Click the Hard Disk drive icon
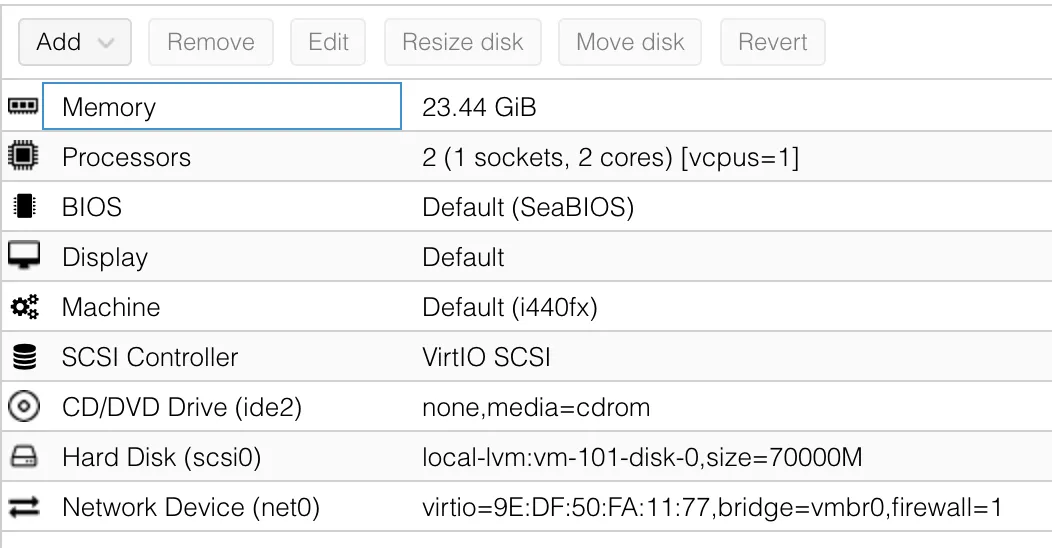The image size is (1052, 548). pos(22,458)
